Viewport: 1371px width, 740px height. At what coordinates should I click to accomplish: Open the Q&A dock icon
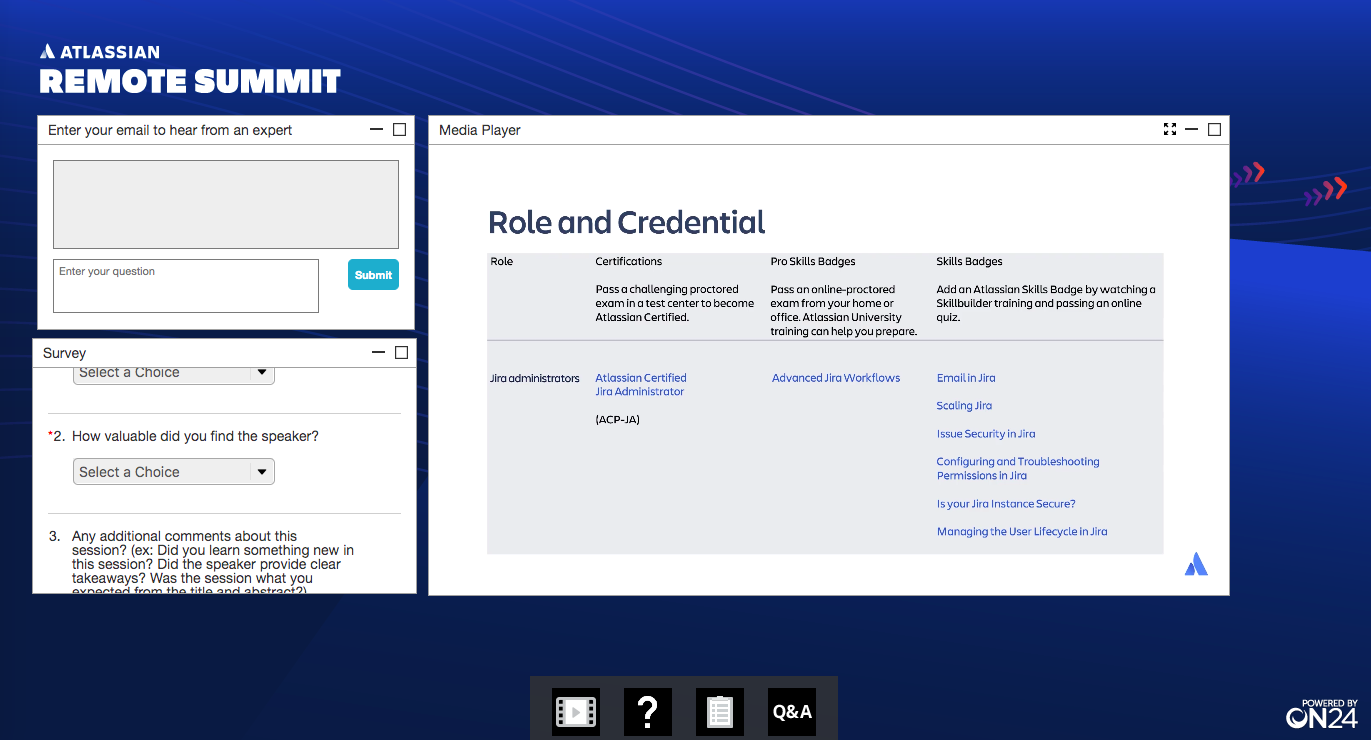coord(792,712)
